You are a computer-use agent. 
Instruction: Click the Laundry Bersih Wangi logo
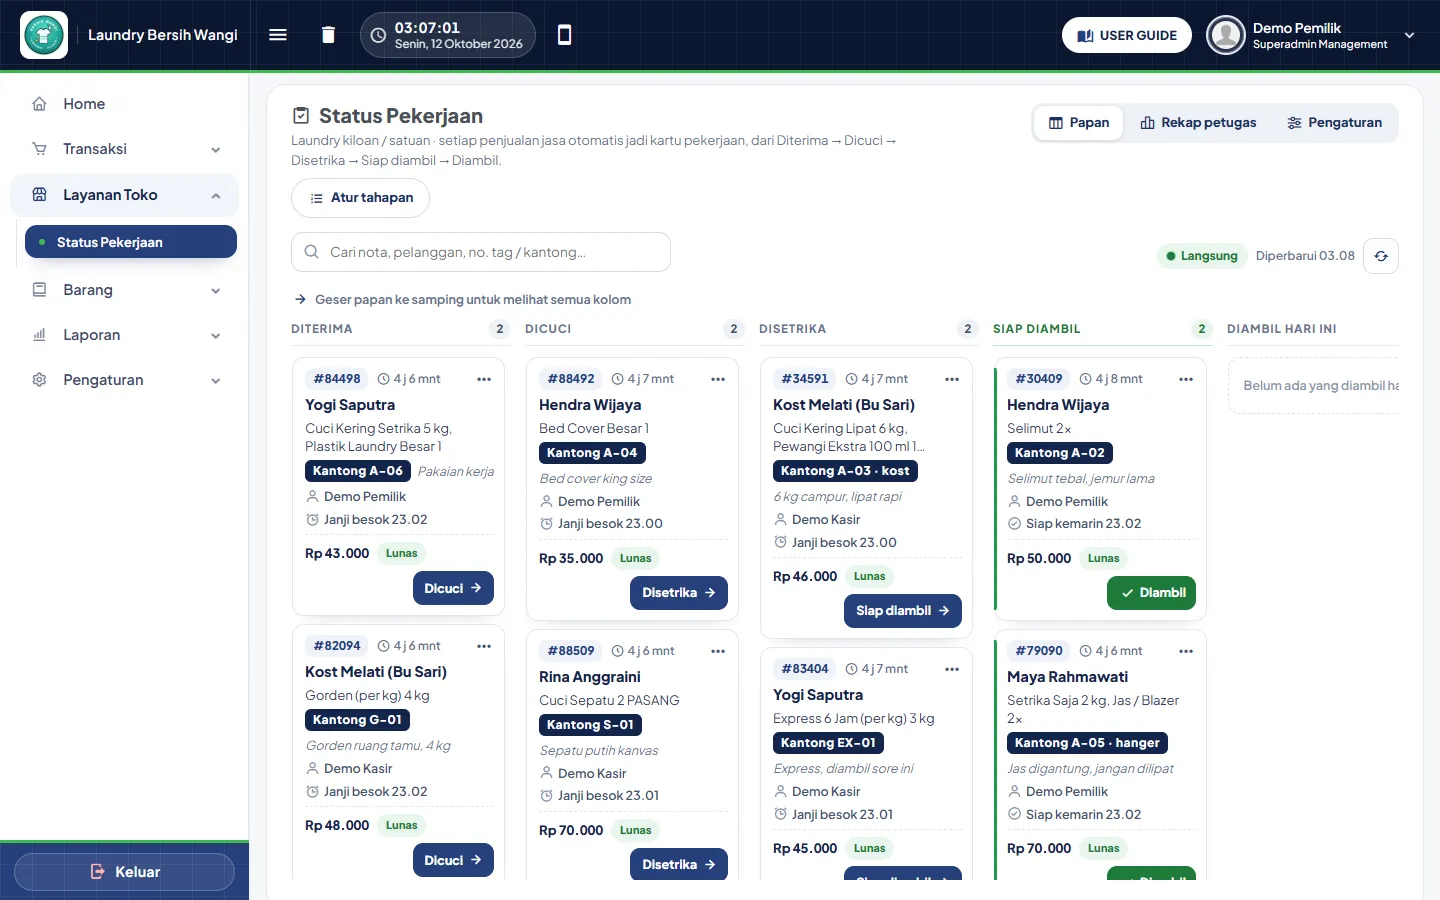tap(44, 35)
